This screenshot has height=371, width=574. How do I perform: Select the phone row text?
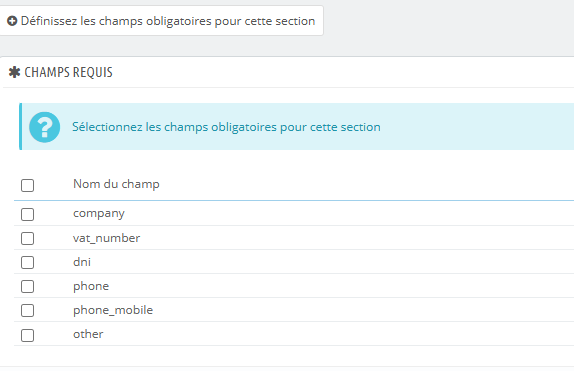coord(91,286)
